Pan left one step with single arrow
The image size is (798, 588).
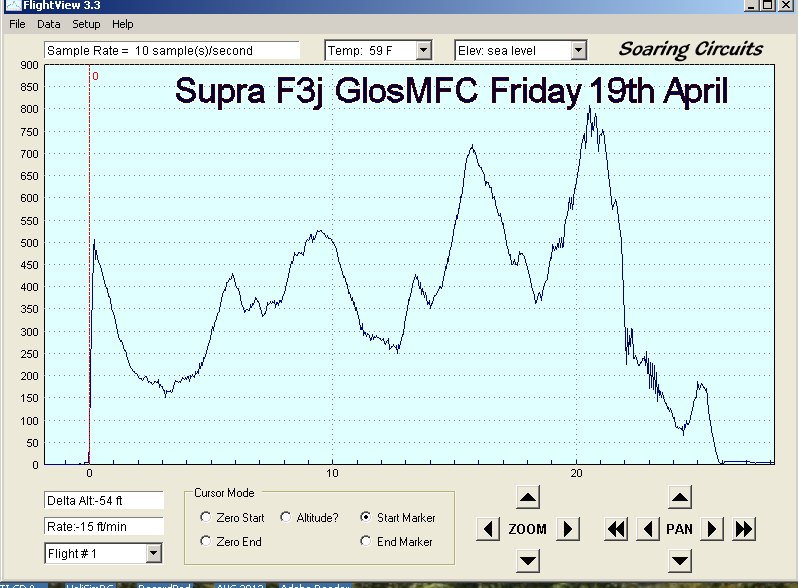tap(648, 529)
